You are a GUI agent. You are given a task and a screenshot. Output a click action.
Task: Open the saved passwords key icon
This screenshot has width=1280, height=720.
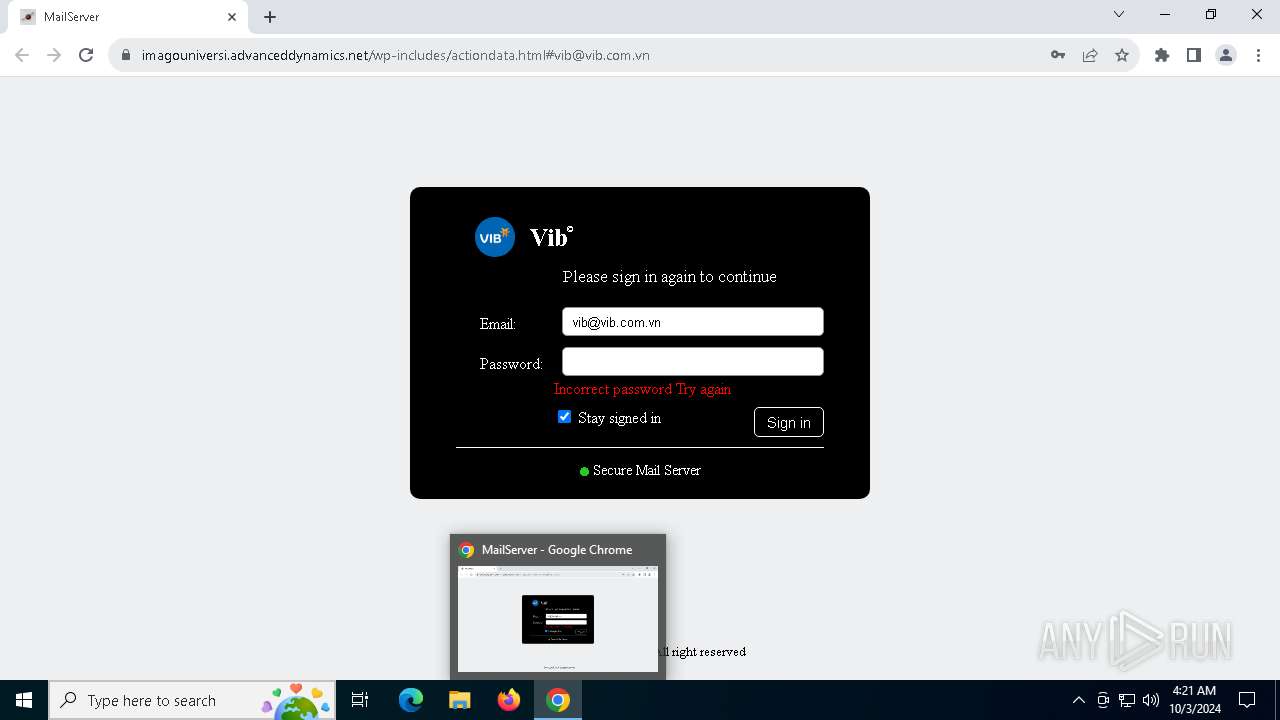[x=1058, y=55]
